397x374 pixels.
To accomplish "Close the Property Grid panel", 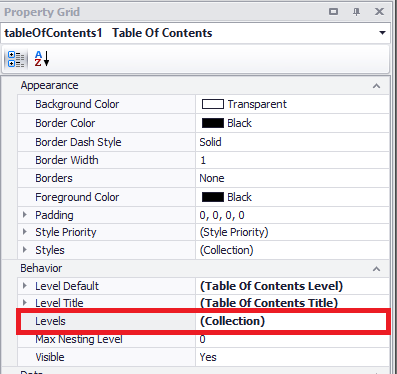I will click(x=379, y=12).
